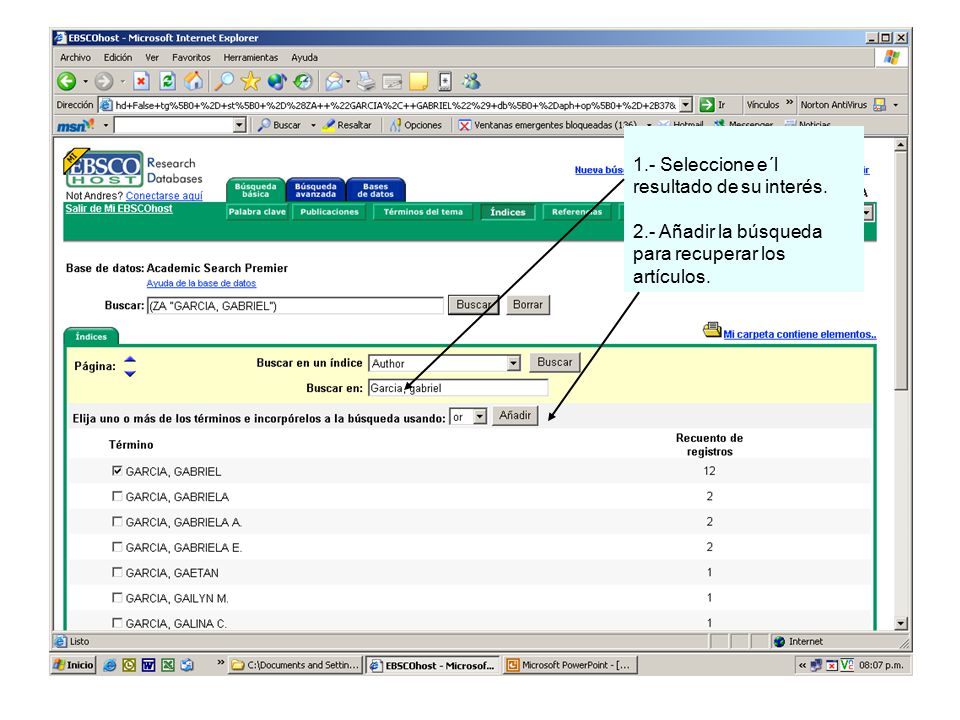Open the browser Search magnifier icon

tap(225, 81)
